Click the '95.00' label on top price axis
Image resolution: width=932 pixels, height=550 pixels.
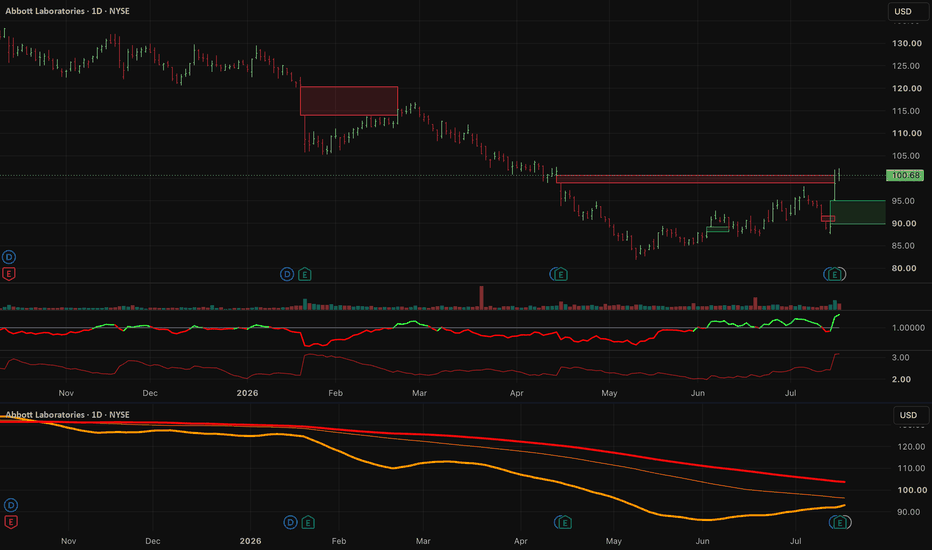[903, 201]
